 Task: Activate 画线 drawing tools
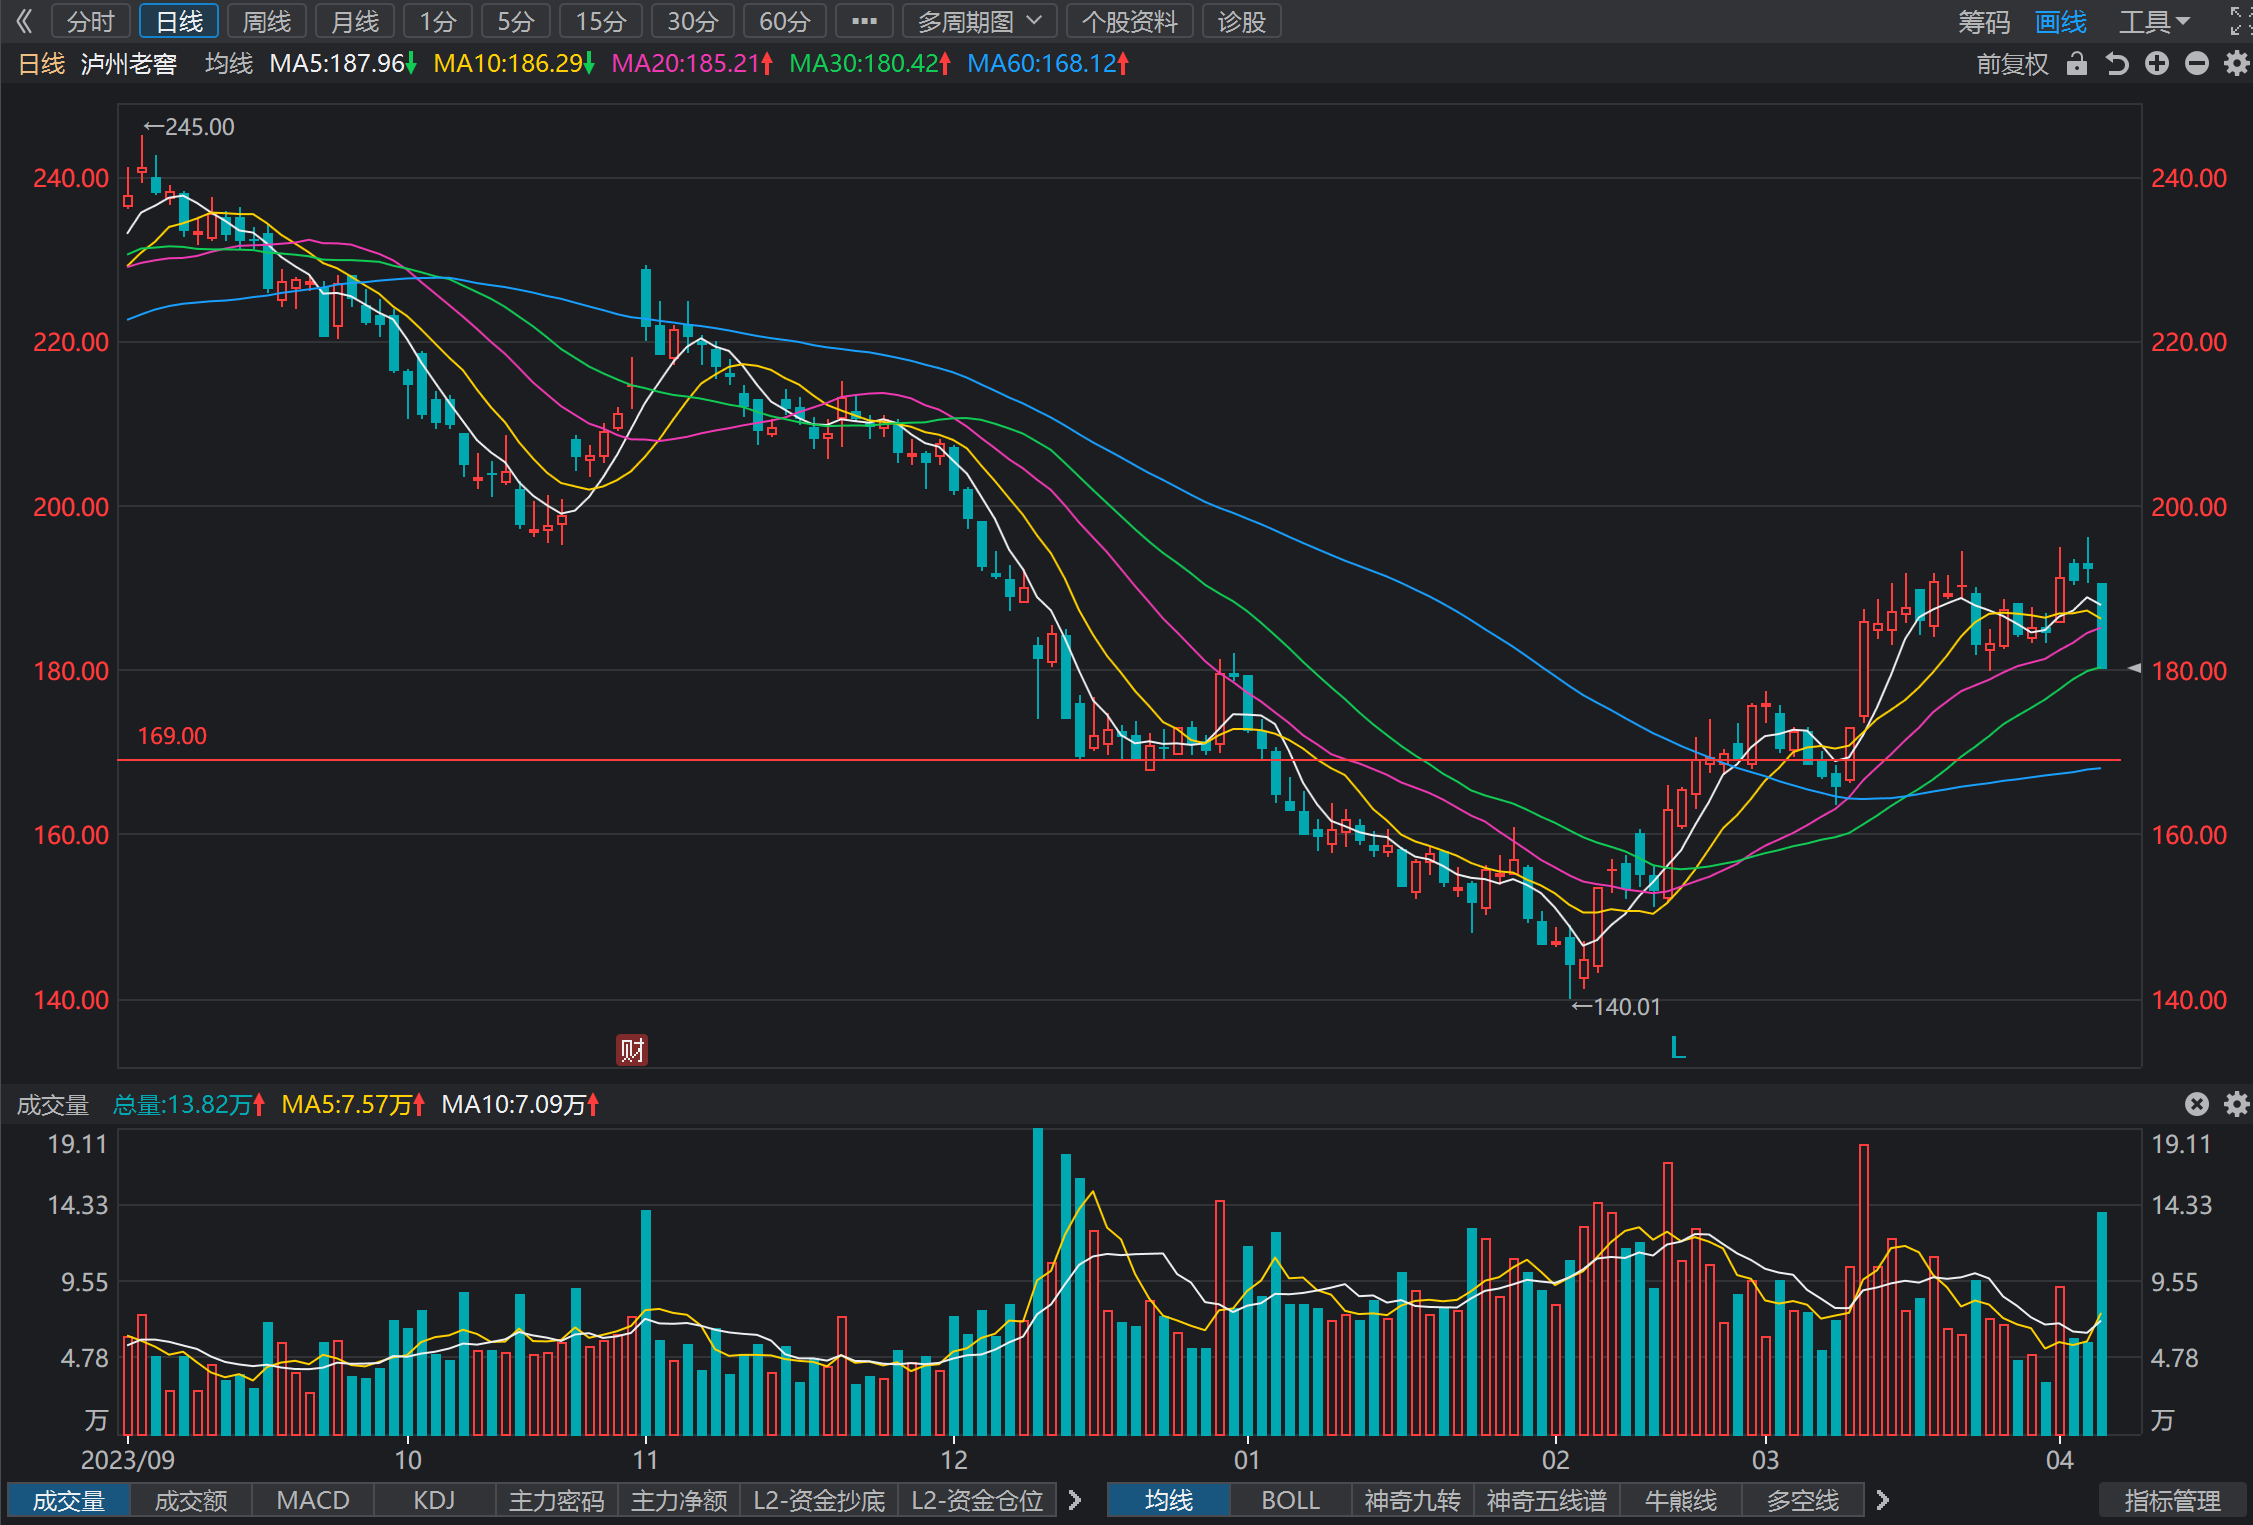[2061, 21]
